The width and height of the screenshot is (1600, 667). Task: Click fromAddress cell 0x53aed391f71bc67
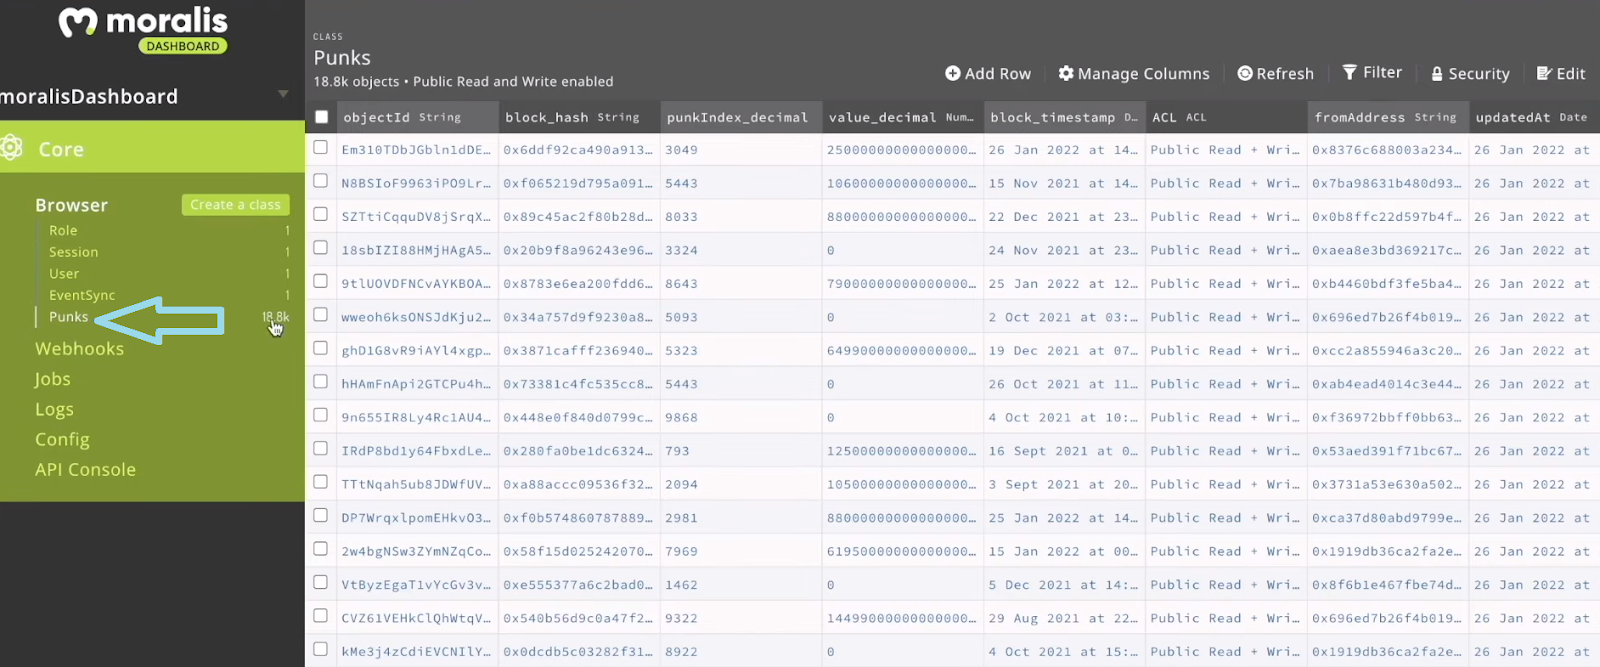point(1390,450)
